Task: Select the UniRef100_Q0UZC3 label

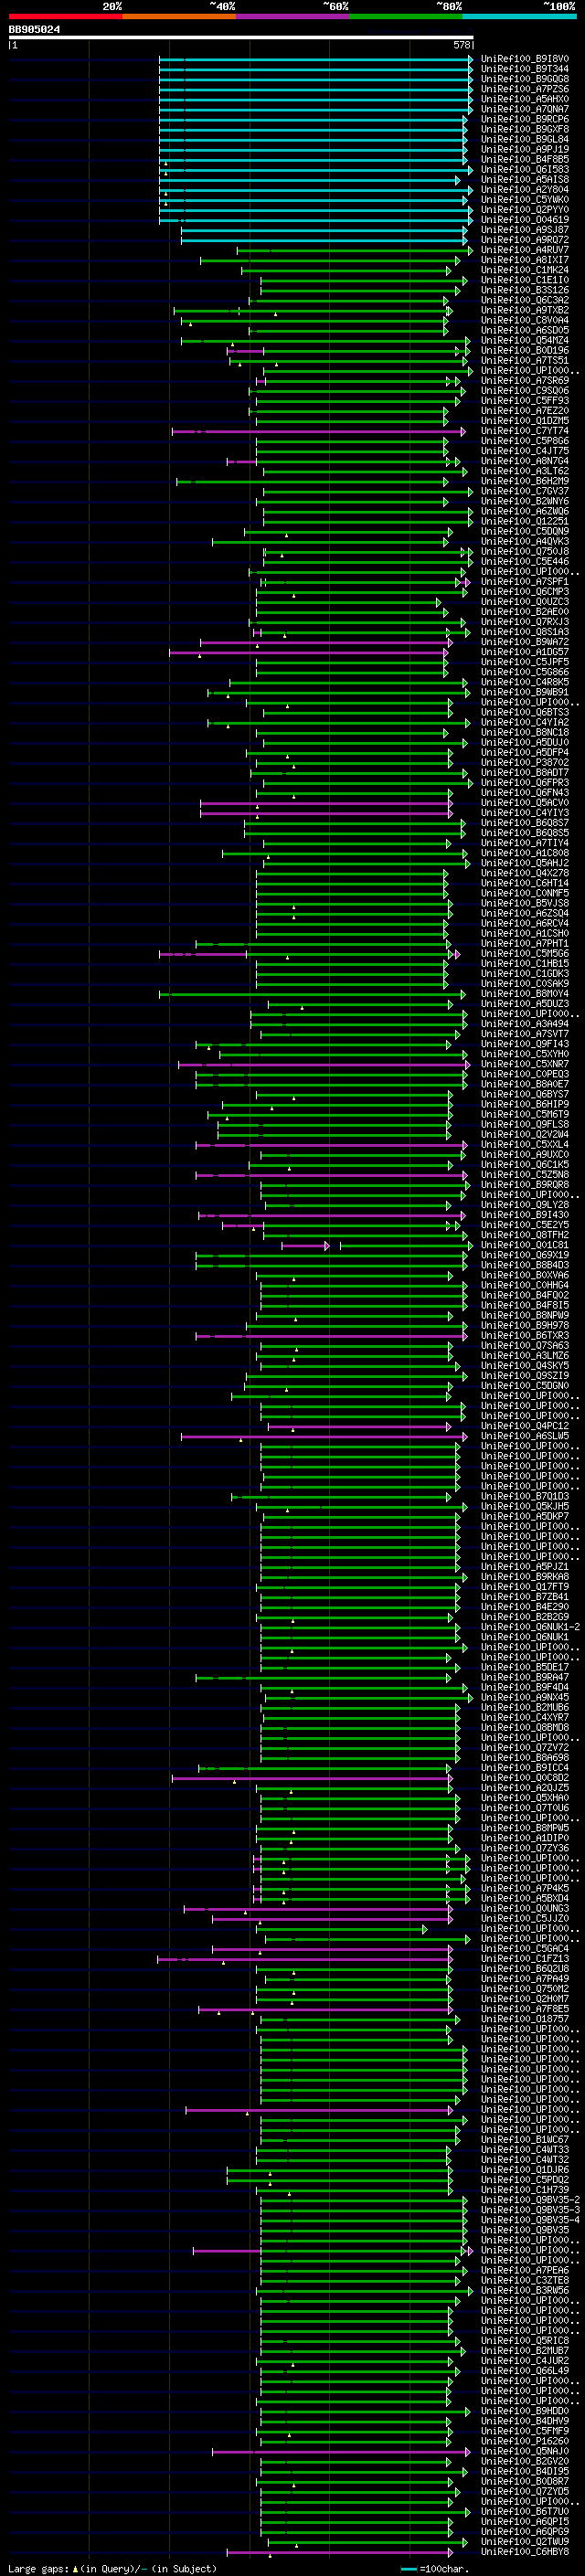Action: coord(525,602)
